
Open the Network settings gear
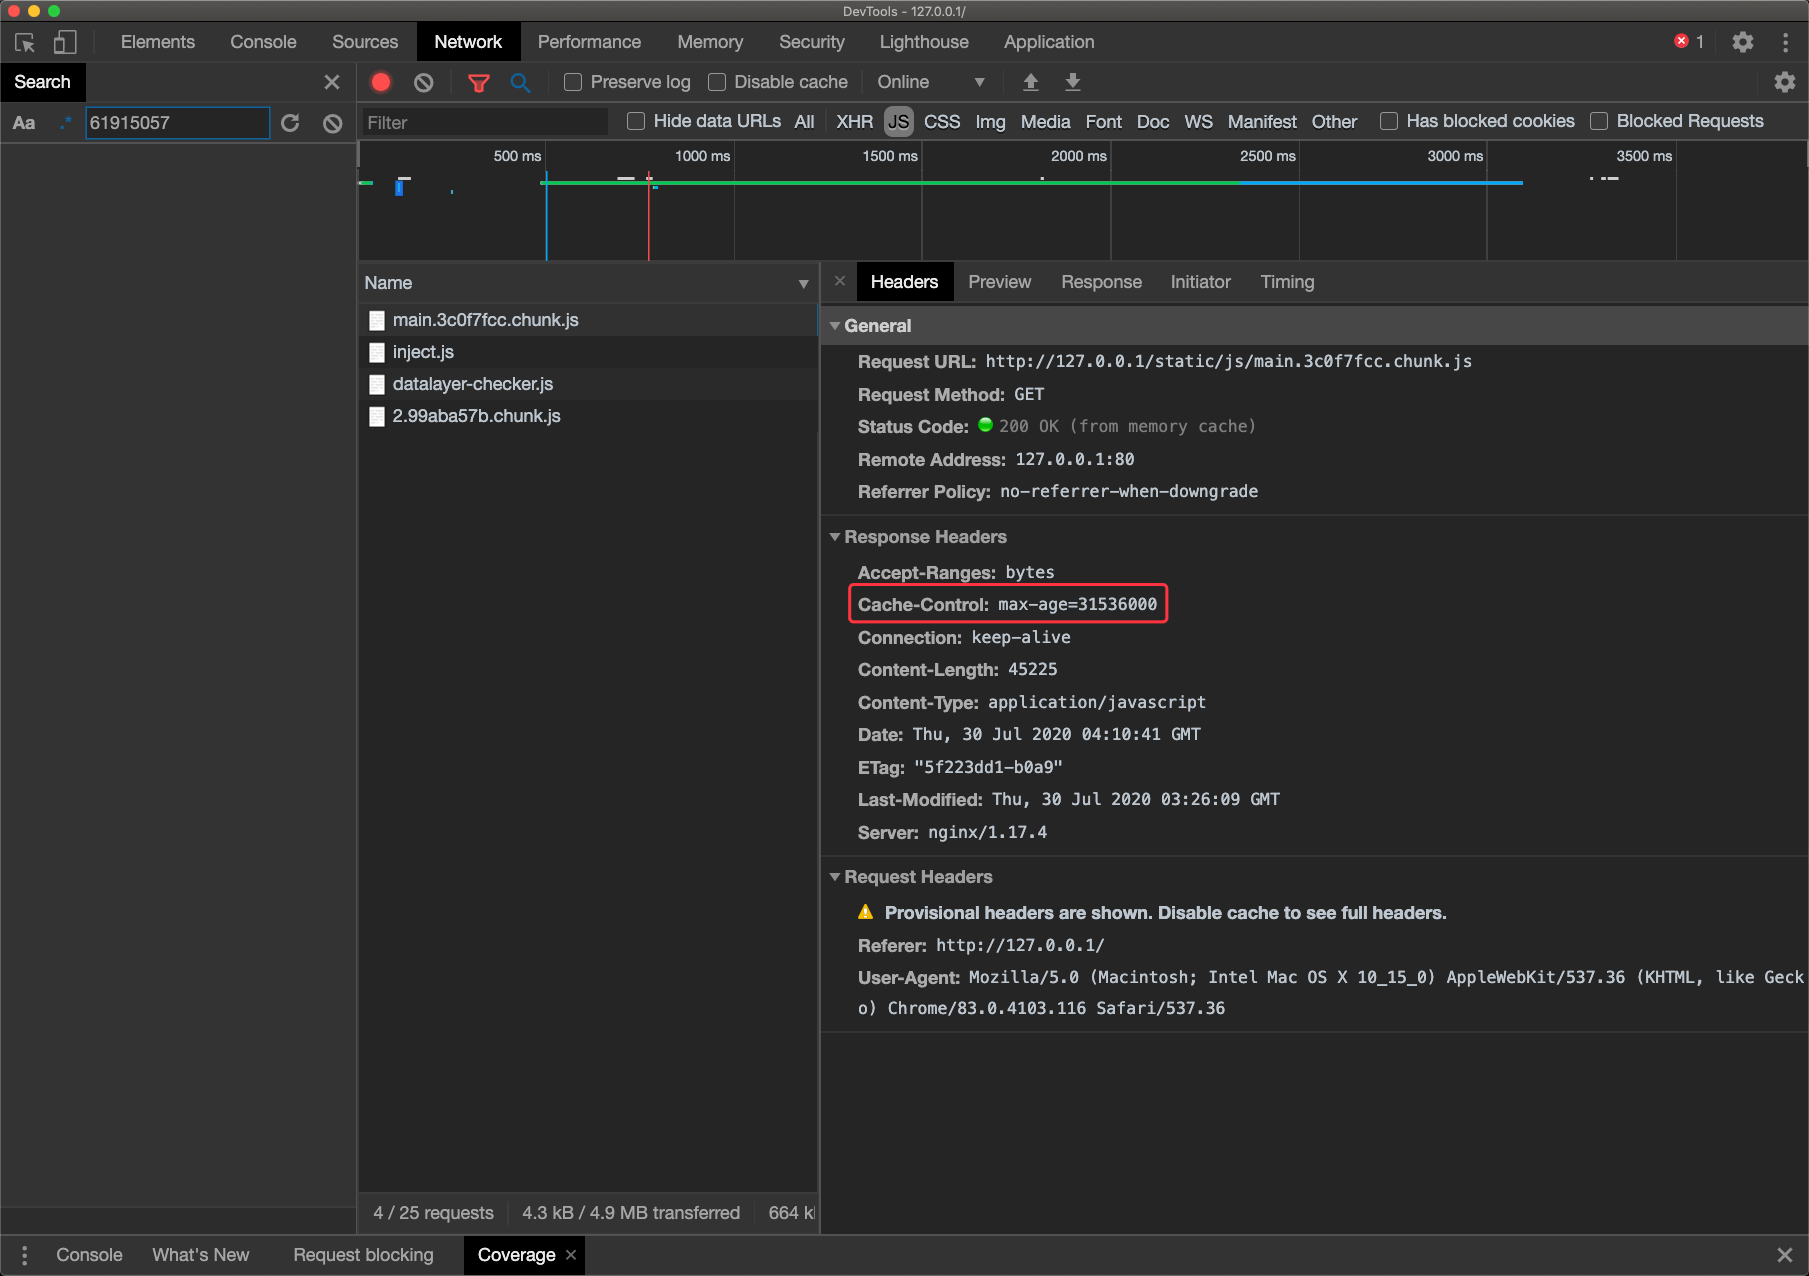[x=1785, y=82]
